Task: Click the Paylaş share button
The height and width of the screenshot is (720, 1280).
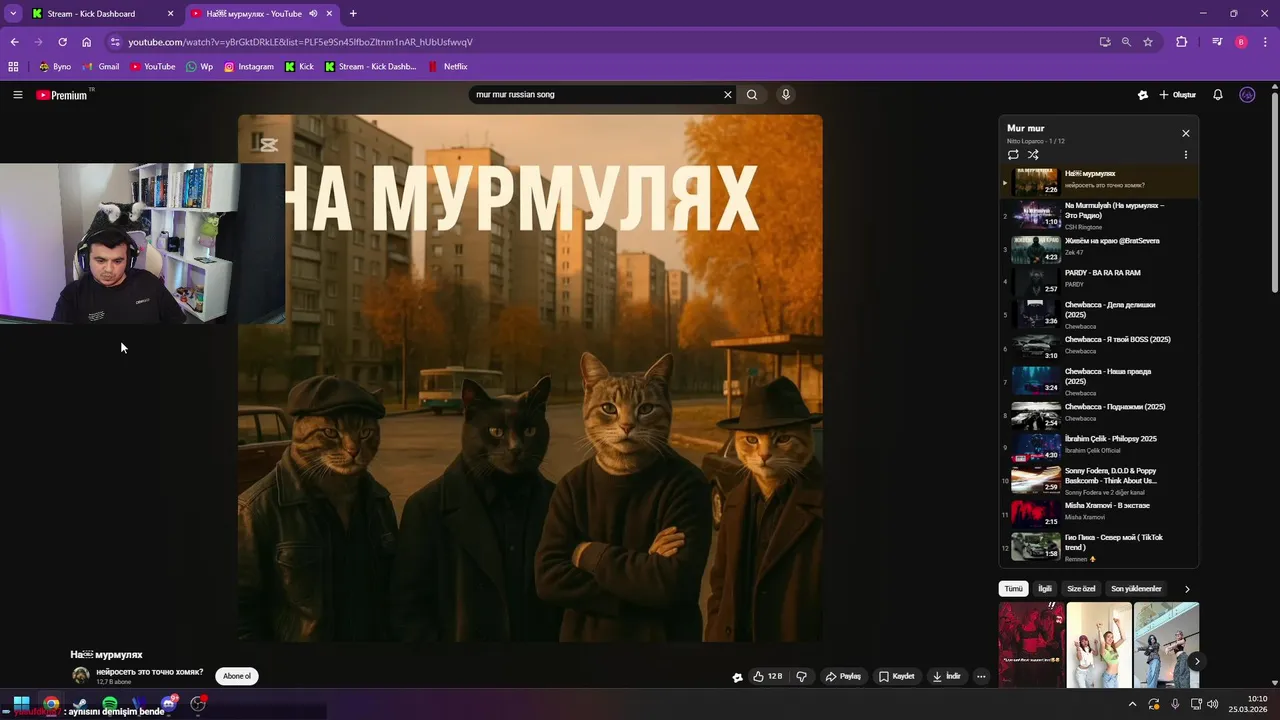Action: click(x=843, y=677)
